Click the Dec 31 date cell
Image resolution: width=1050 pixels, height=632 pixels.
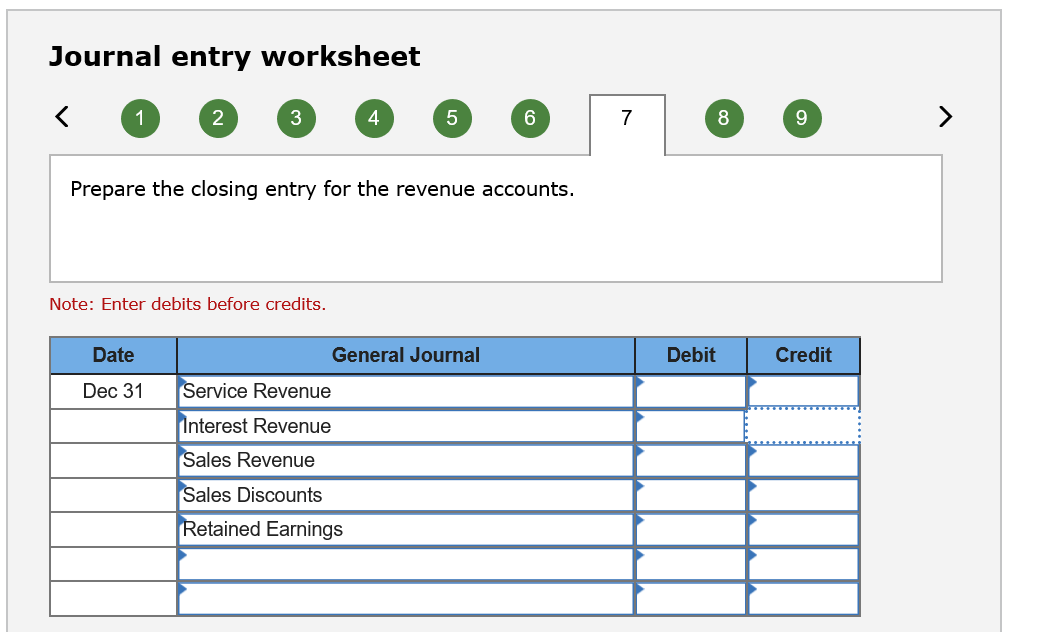pyautogui.click(x=113, y=392)
